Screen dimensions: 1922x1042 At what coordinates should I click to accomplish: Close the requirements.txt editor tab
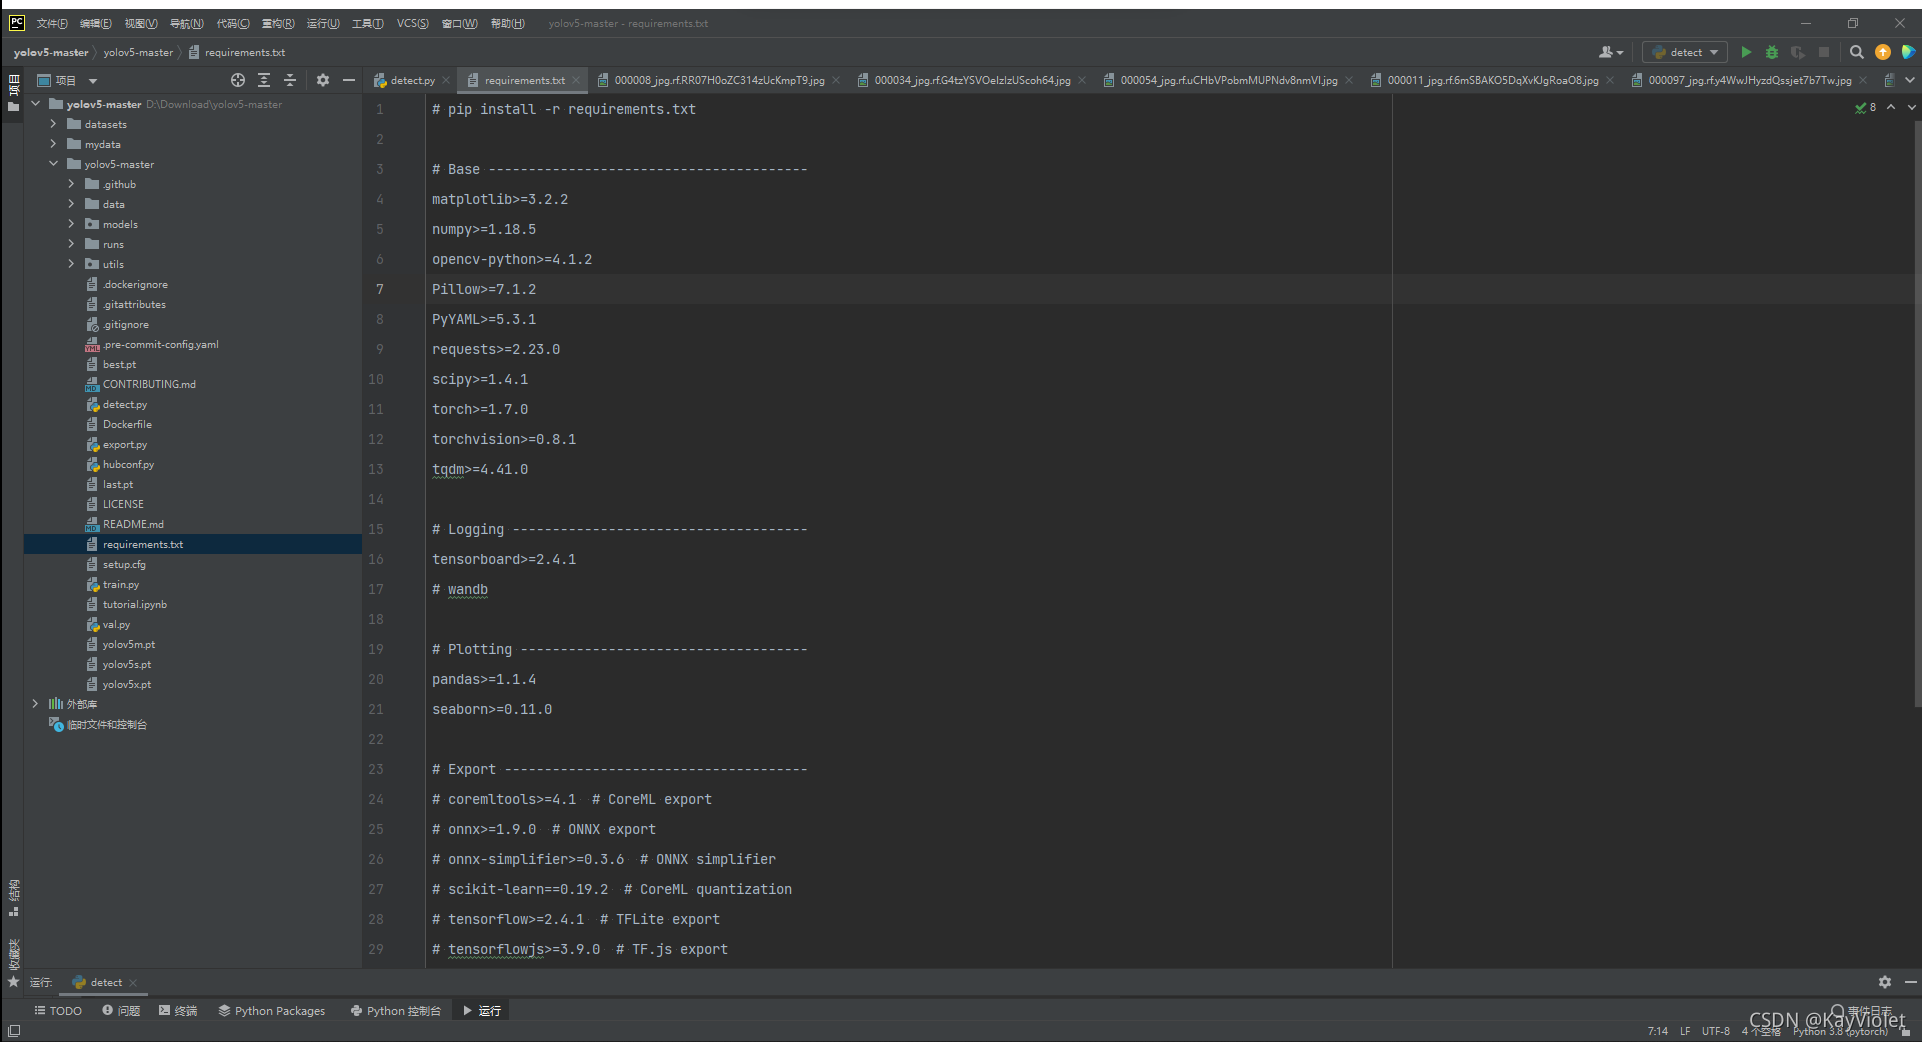click(576, 80)
